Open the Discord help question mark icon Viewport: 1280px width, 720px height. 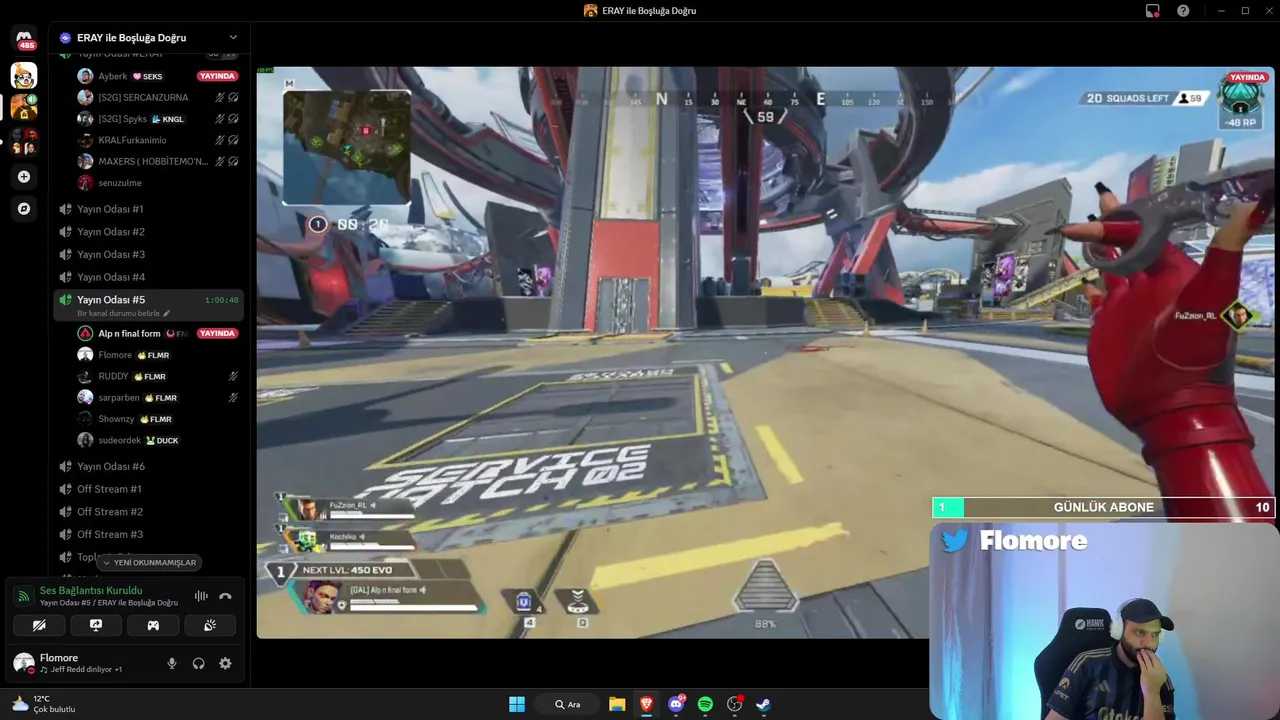point(1183,11)
